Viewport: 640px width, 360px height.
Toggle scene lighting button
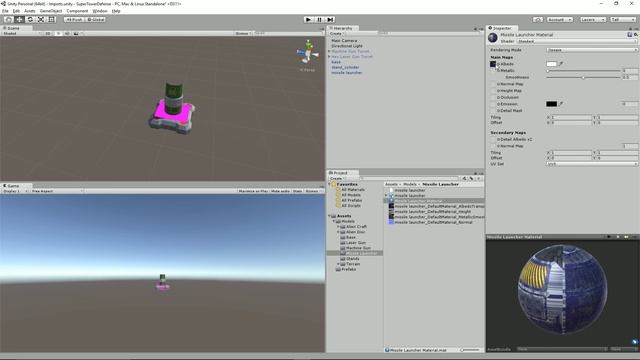58,33
